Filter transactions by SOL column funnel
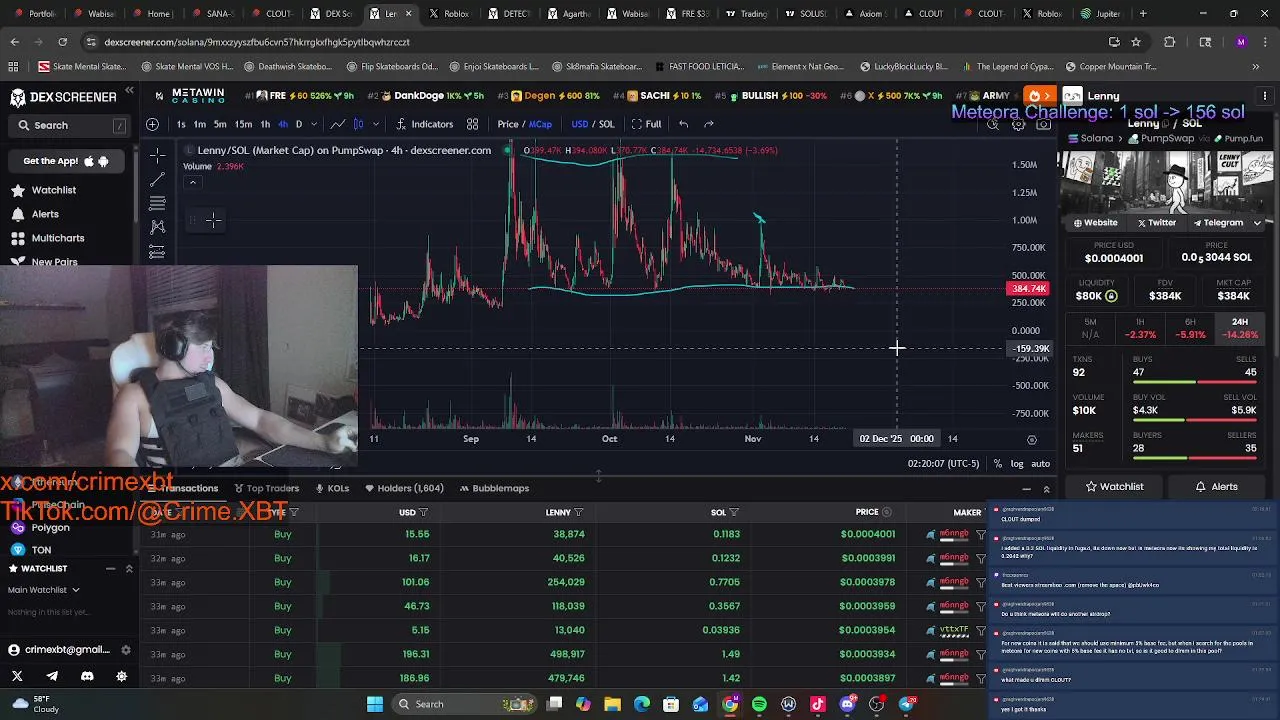 coord(734,512)
